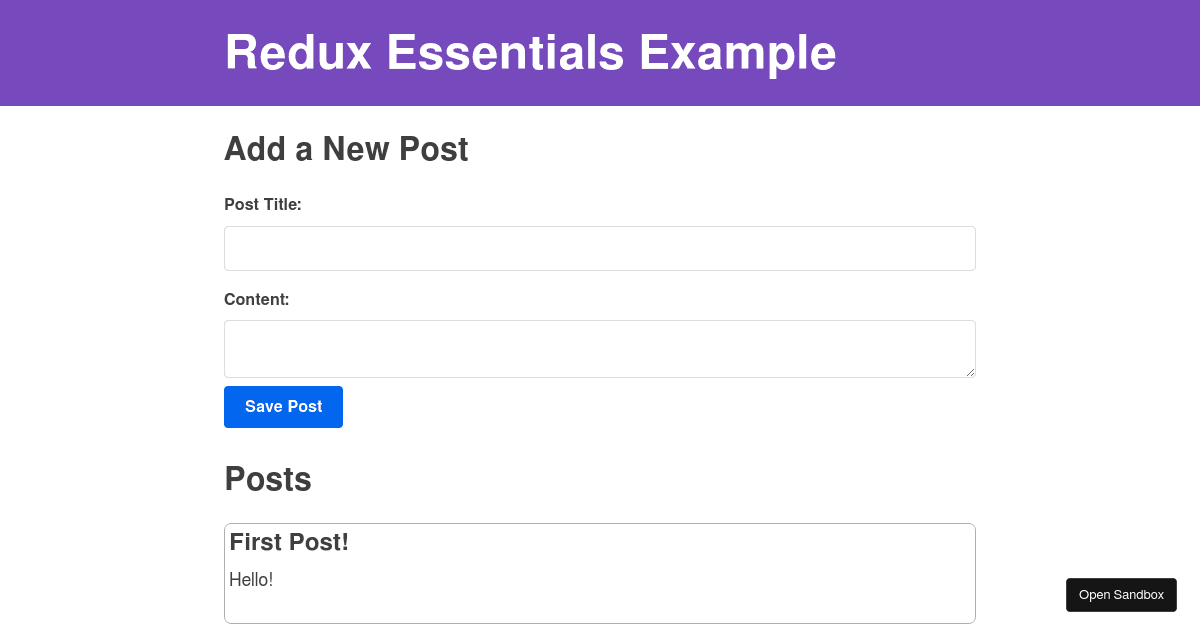Click blank purple header area right of title
The height and width of the screenshot is (630, 1200).
(1010, 53)
